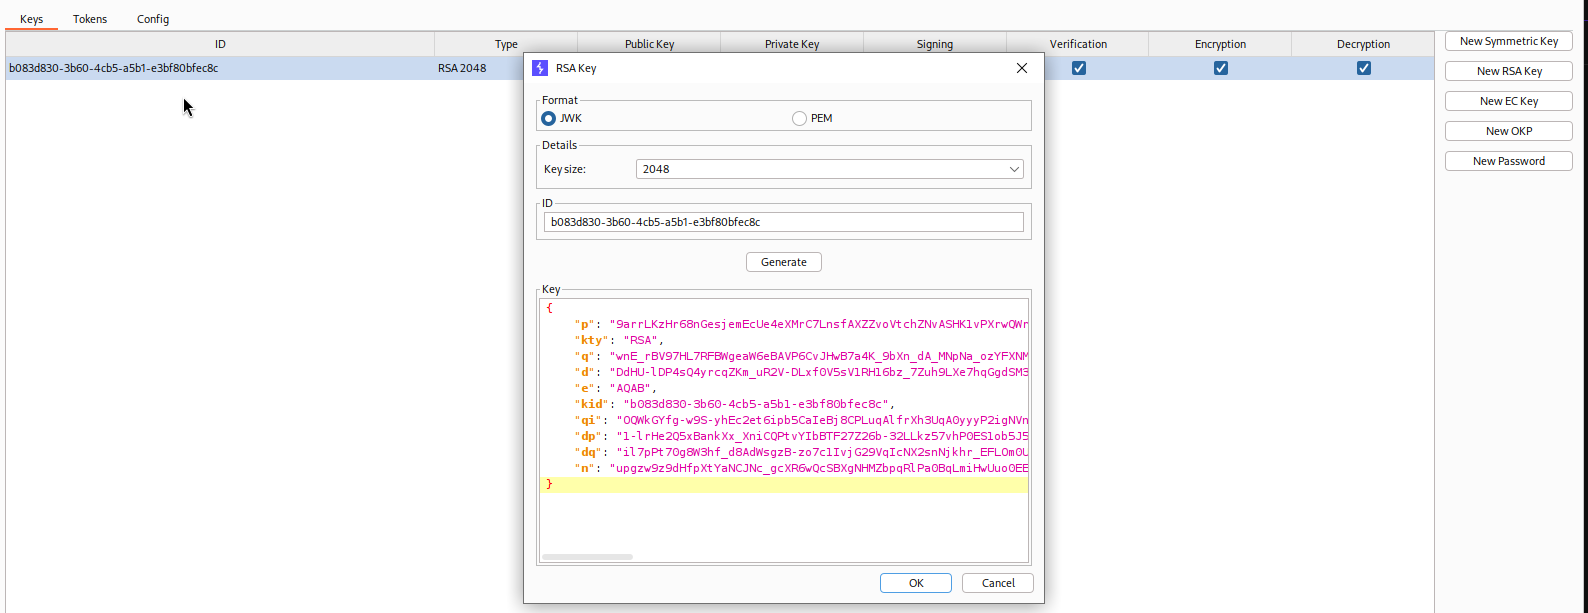Click the key ID input field
Viewport: 1588px width, 613px height.
click(783, 222)
